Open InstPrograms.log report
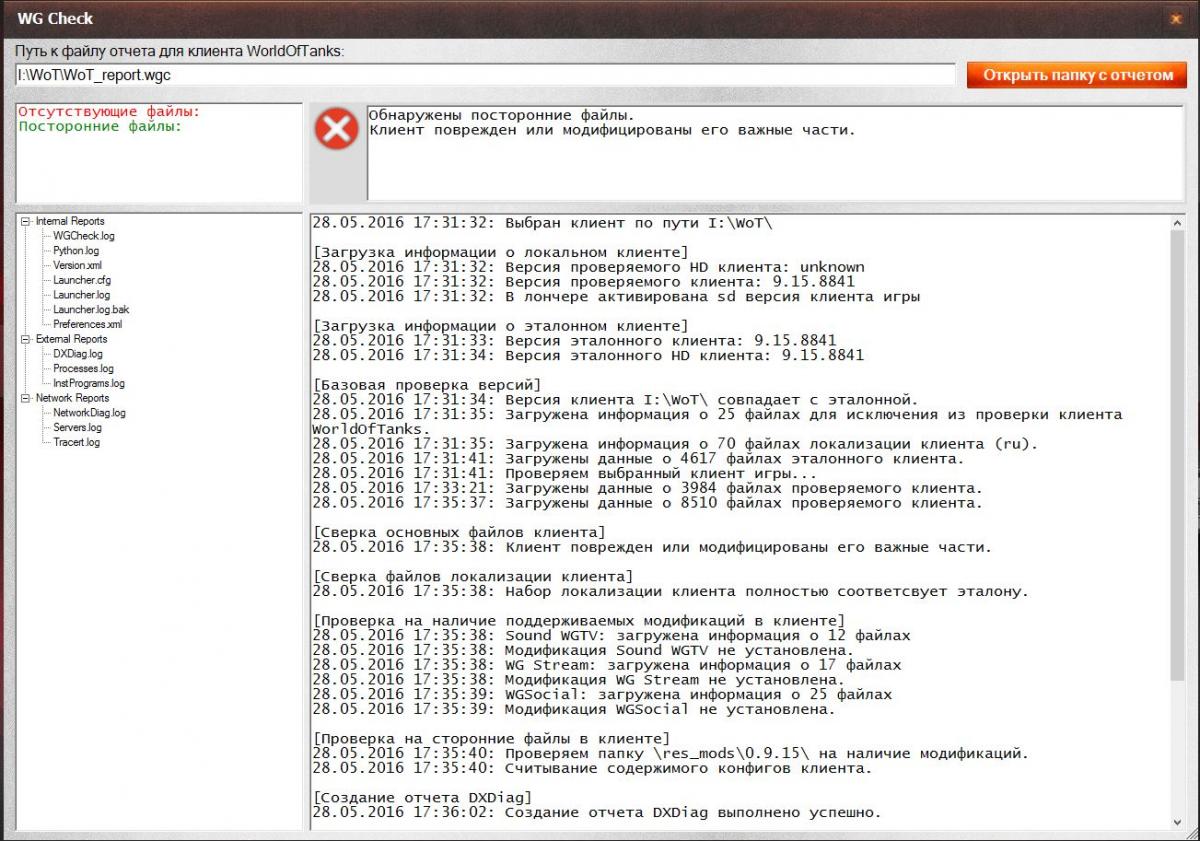 (x=89, y=383)
